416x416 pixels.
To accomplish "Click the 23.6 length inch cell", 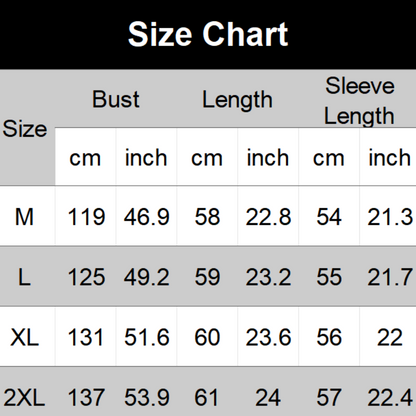I will coord(268,337).
